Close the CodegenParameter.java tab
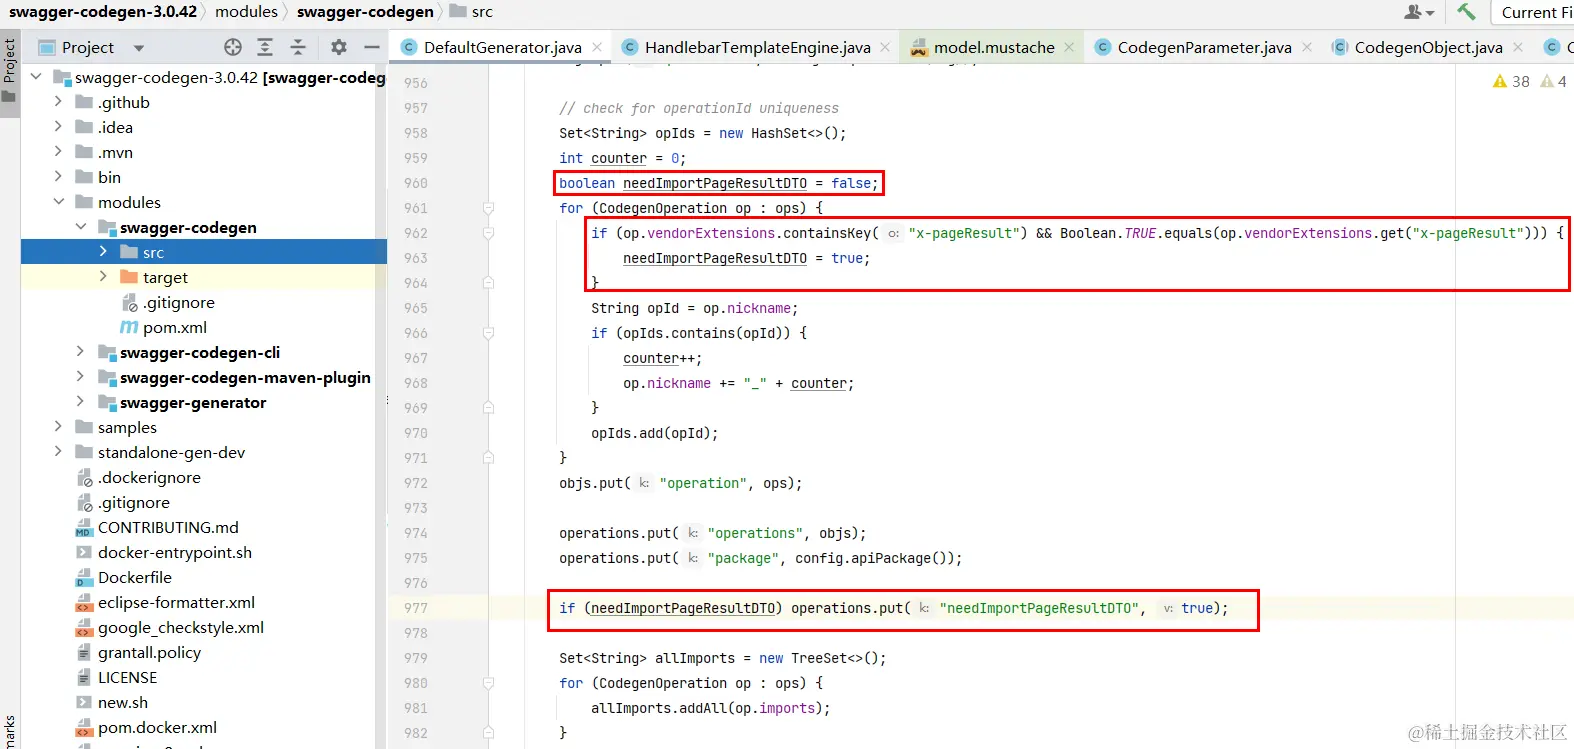 1307,47
